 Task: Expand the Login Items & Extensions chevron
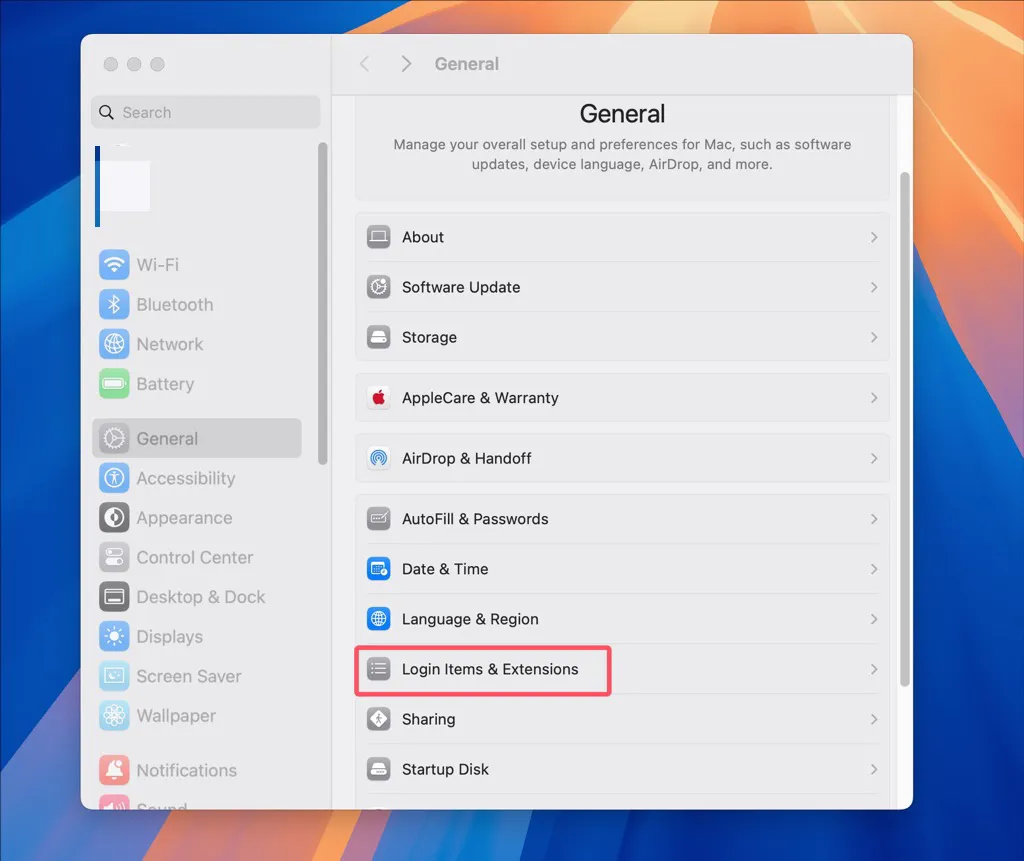(x=874, y=669)
